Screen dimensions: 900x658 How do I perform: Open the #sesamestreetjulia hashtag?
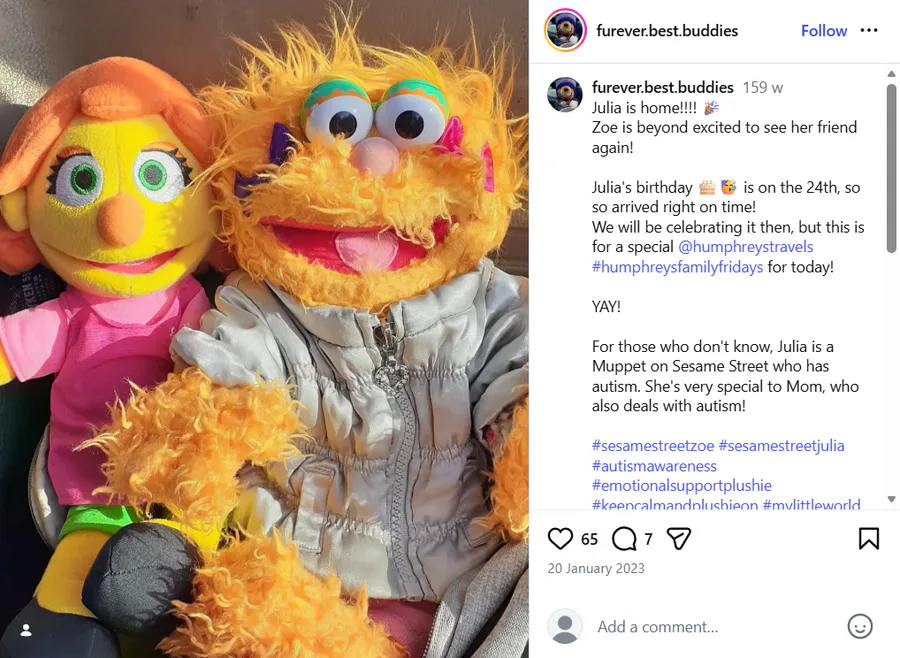[x=781, y=446]
